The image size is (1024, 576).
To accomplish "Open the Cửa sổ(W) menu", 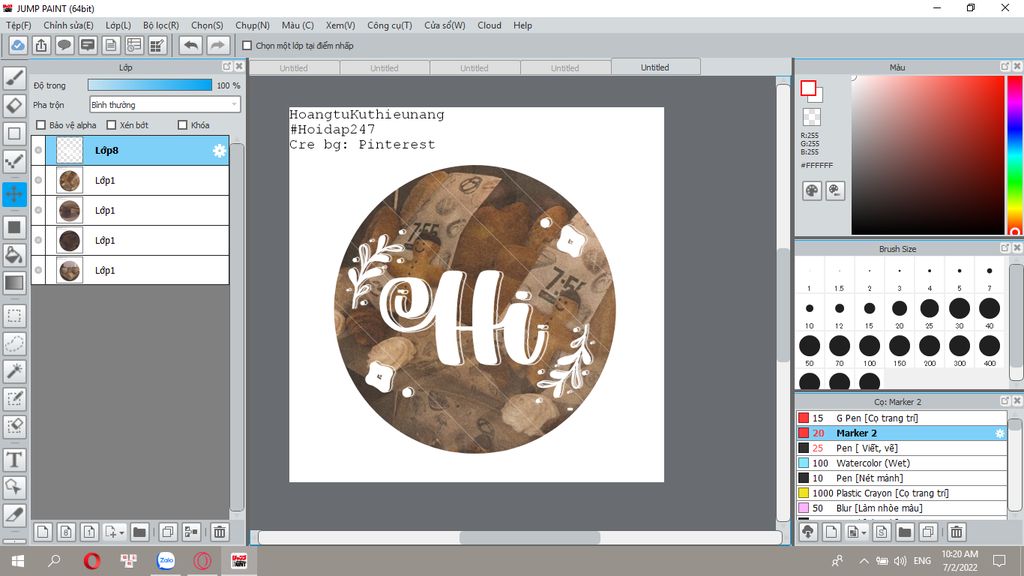I will [445, 25].
